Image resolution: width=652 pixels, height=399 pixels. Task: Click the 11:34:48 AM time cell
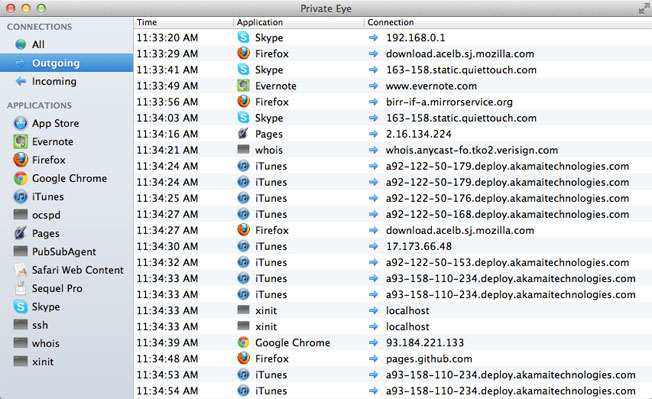tap(167, 359)
